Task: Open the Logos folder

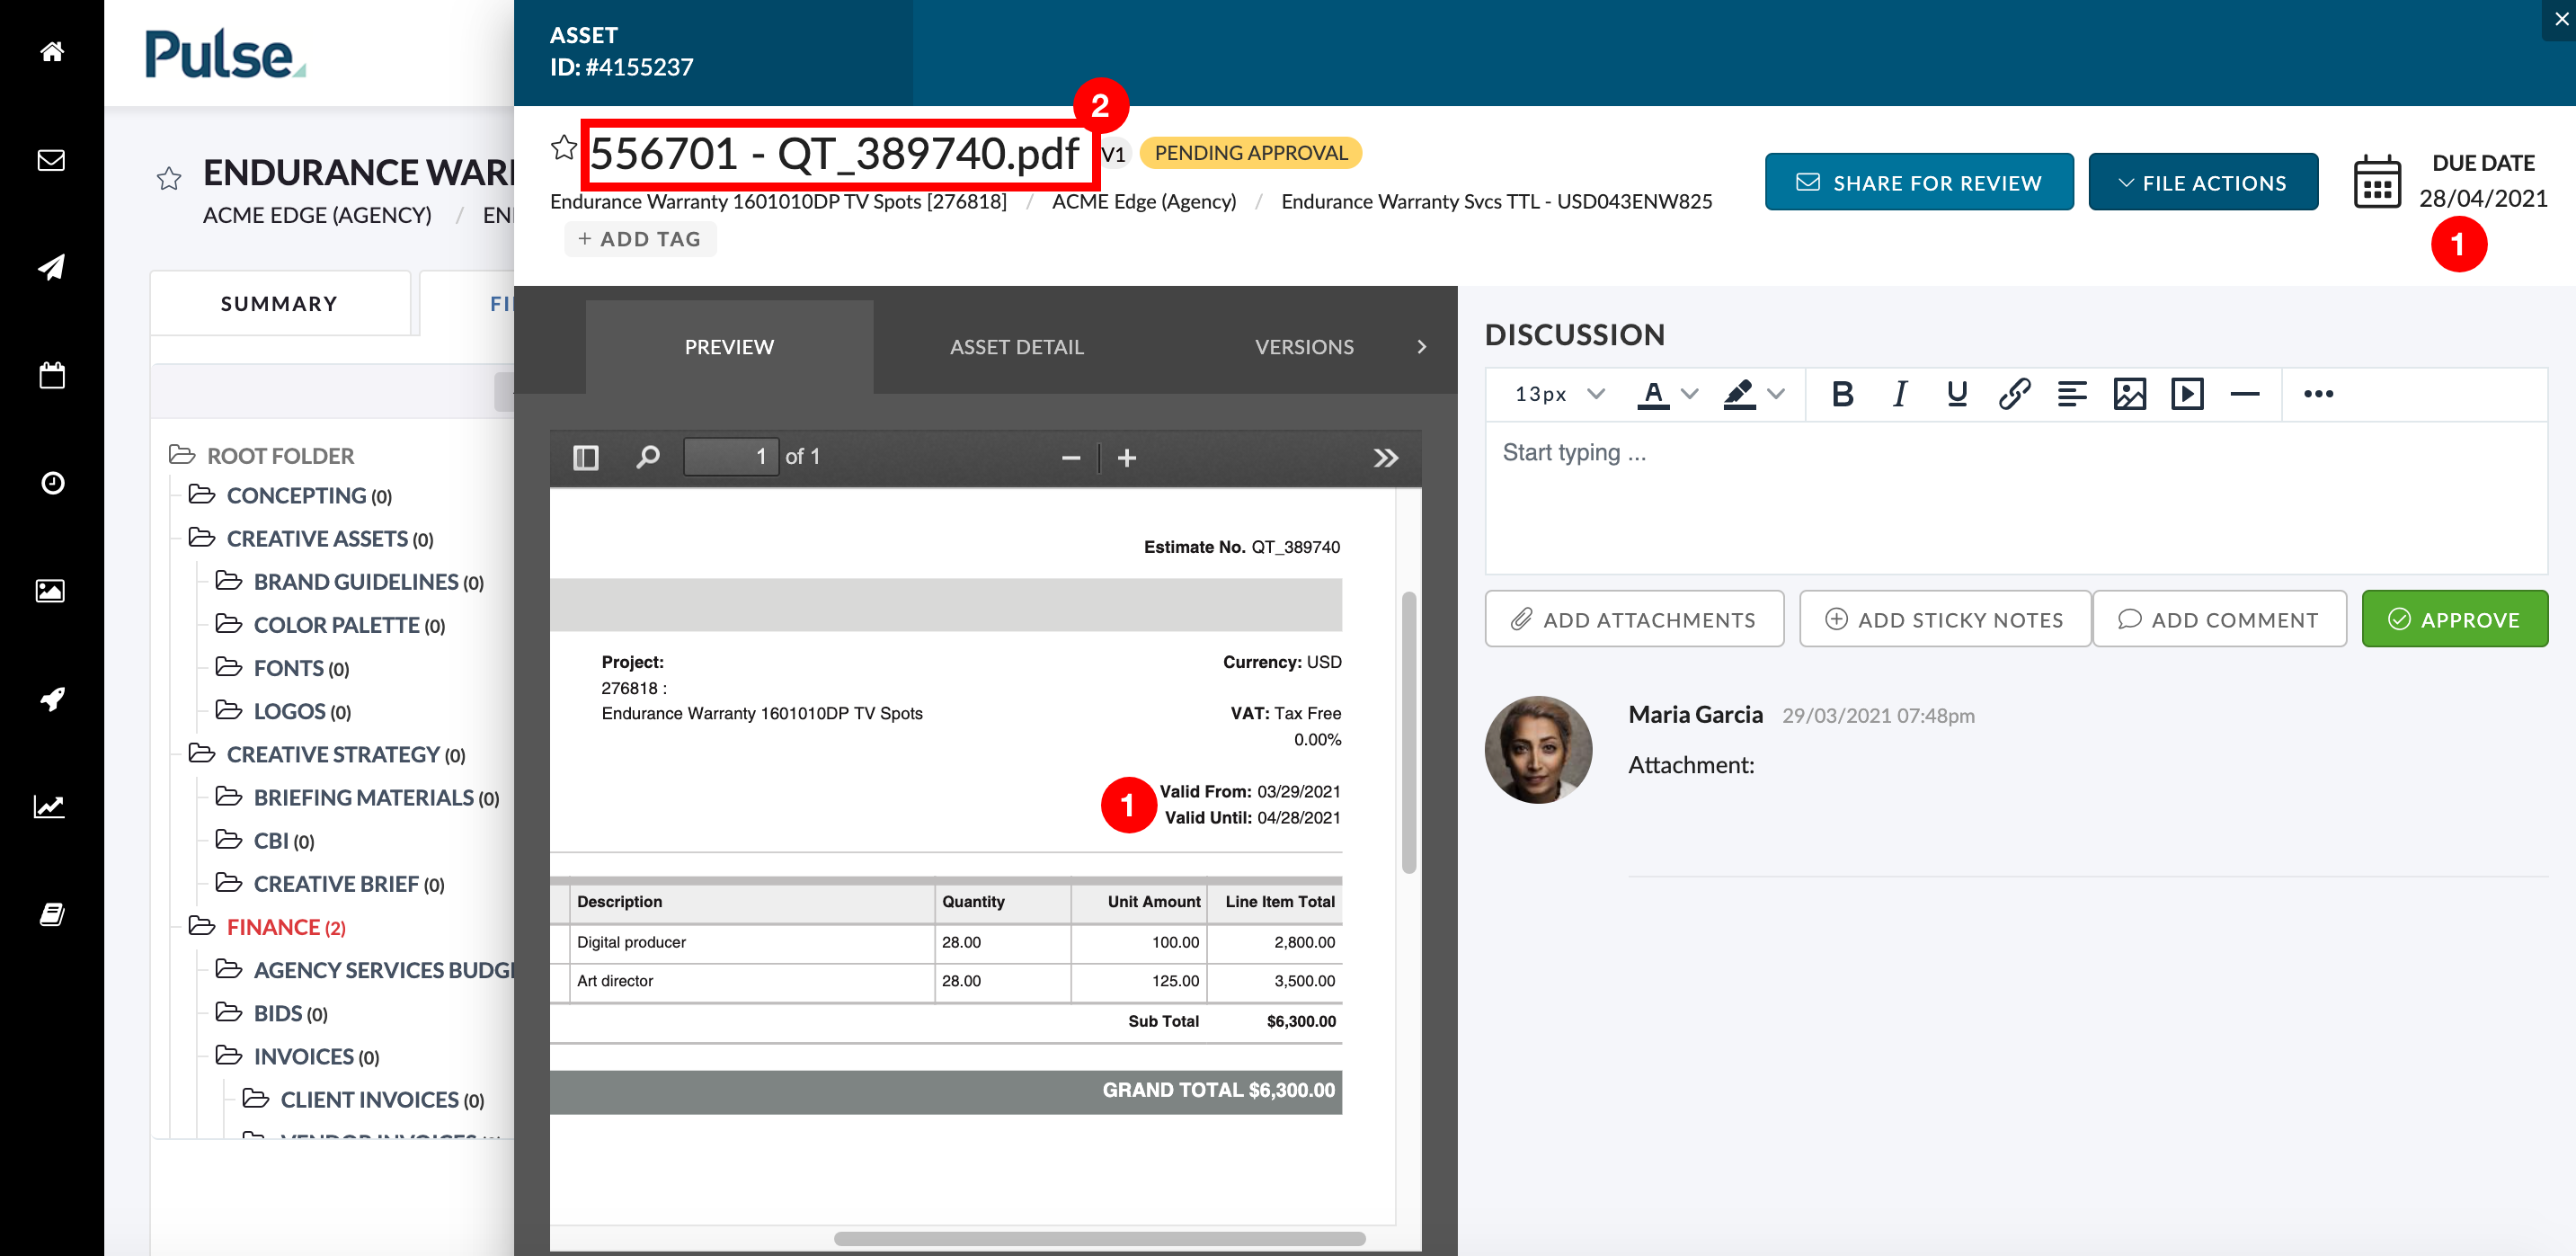Action: (283, 711)
